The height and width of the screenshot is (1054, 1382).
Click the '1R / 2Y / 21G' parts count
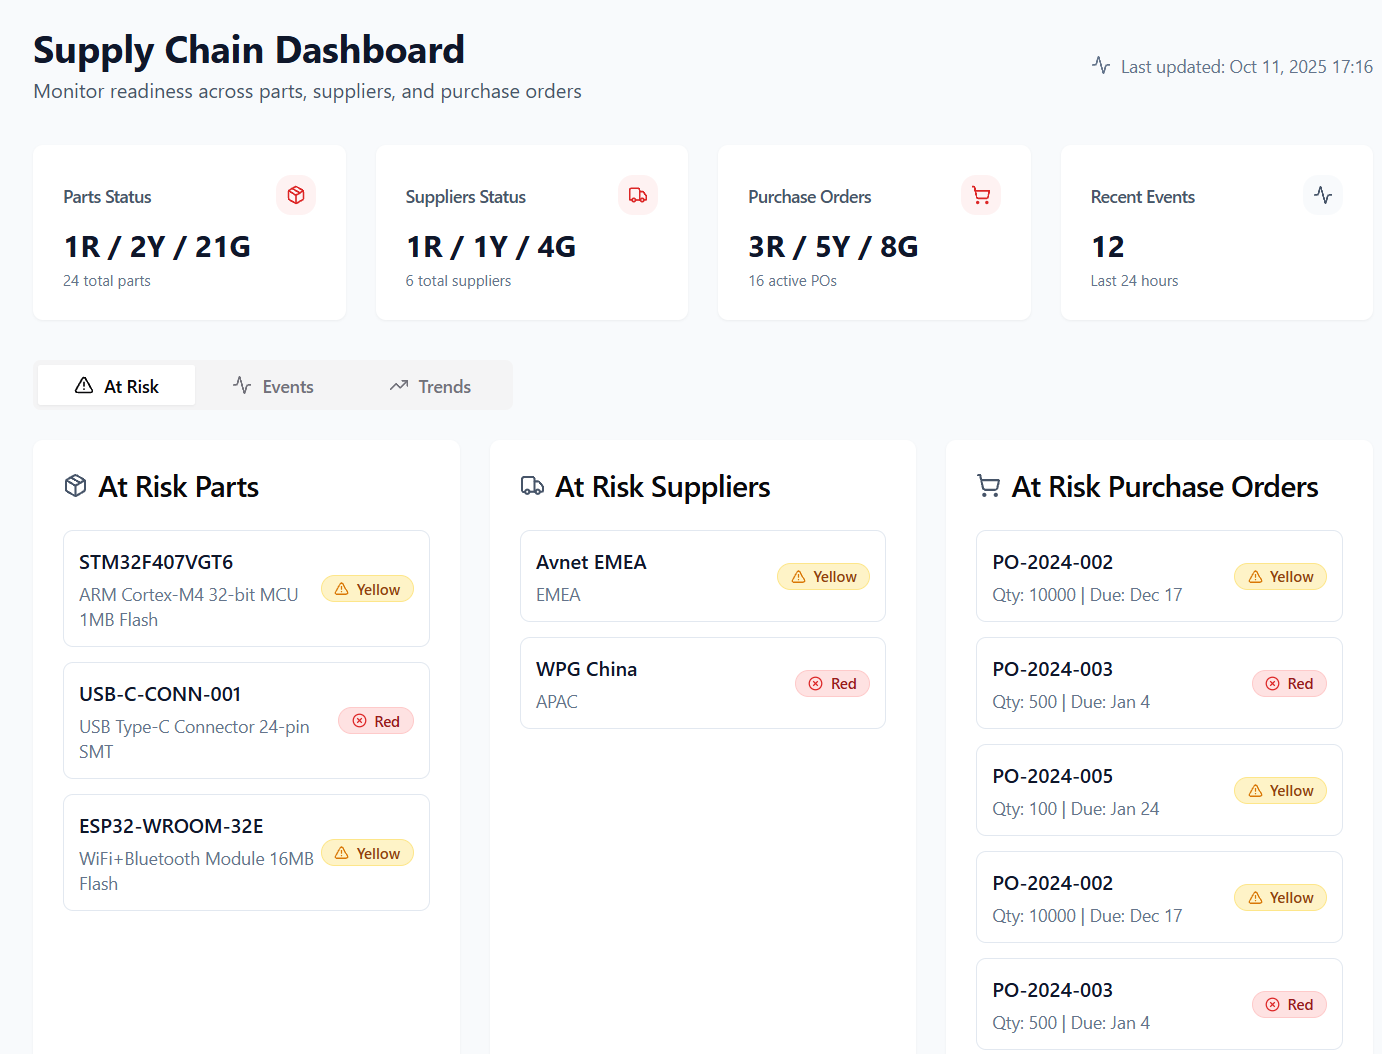157,246
